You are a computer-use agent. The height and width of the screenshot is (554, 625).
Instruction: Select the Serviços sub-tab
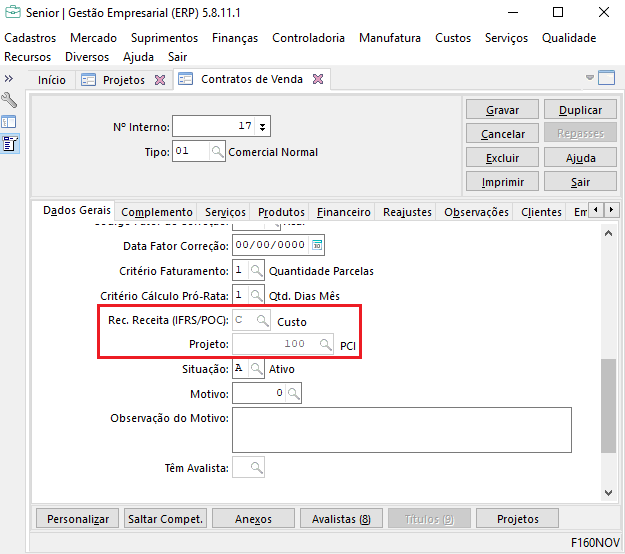[225, 212]
